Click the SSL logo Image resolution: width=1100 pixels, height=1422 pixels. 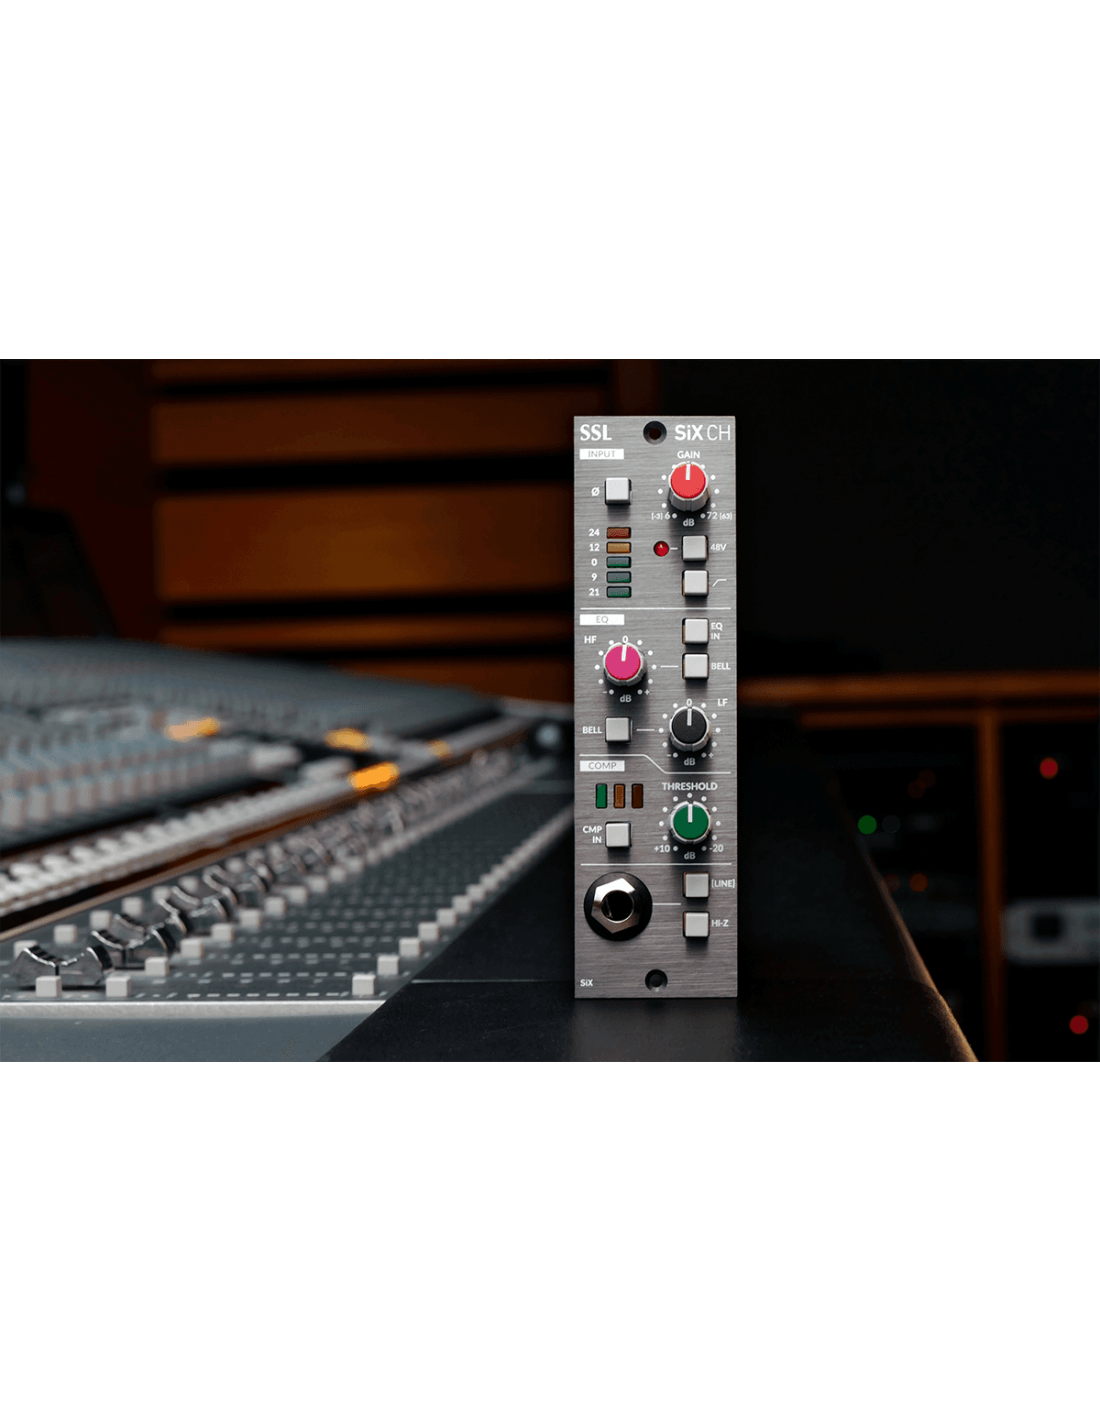point(596,433)
